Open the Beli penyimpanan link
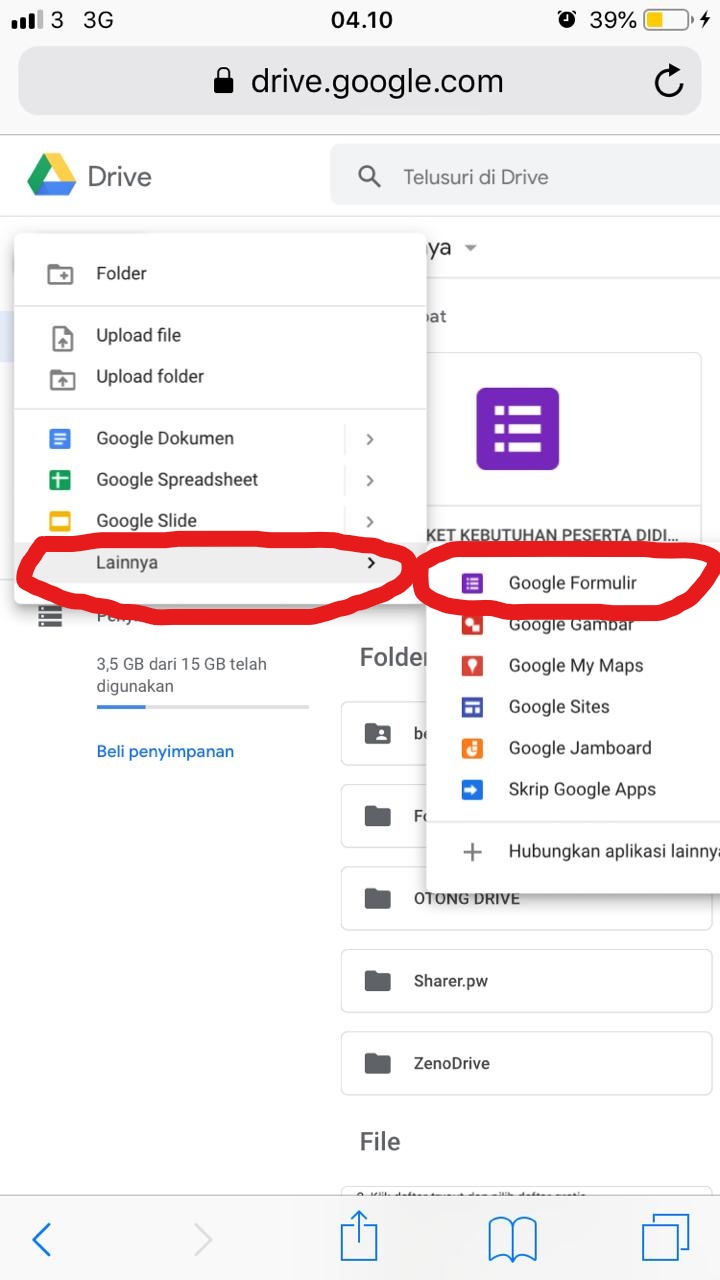This screenshot has width=720, height=1280. click(165, 751)
